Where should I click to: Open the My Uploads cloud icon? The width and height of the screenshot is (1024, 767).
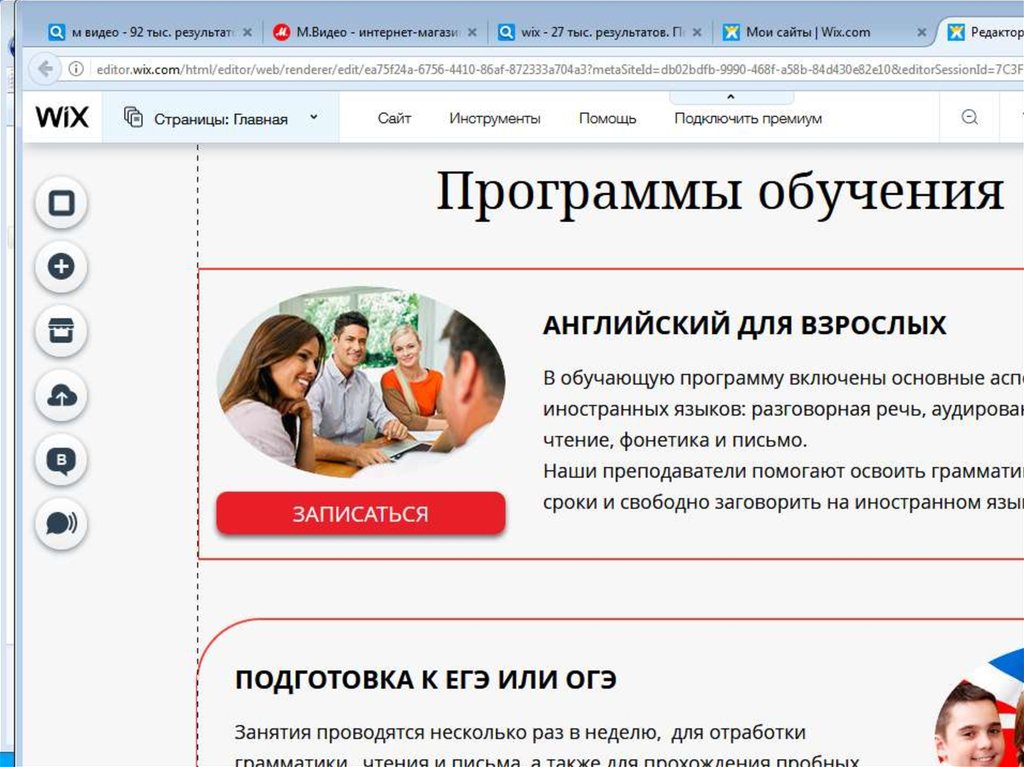61,395
